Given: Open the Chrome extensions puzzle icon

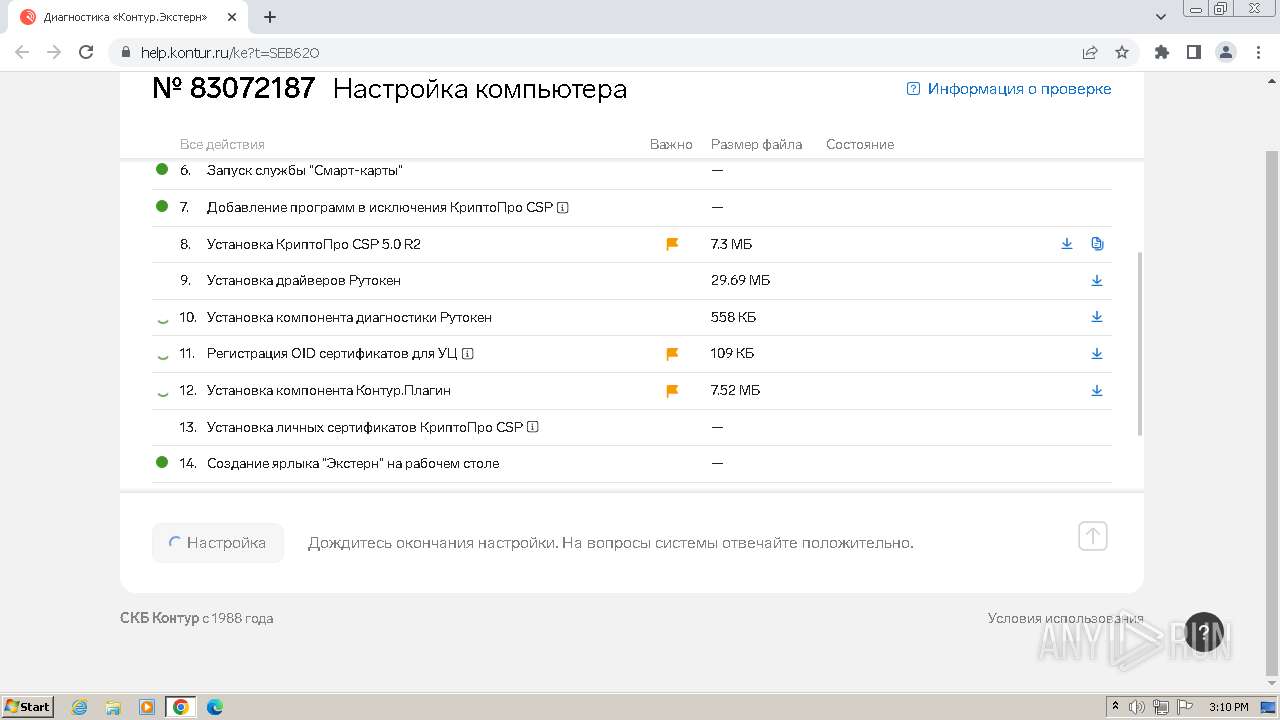Looking at the screenshot, I should [1162, 52].
